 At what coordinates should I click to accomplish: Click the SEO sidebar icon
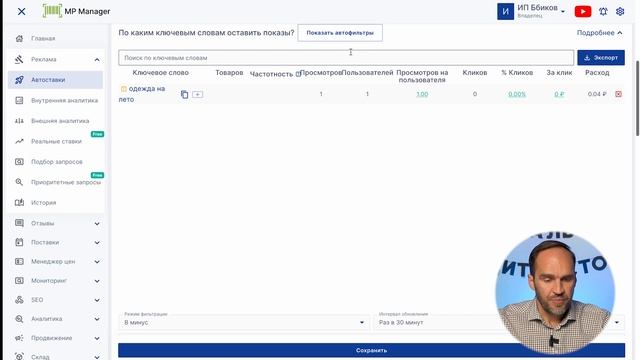(19, 300)
